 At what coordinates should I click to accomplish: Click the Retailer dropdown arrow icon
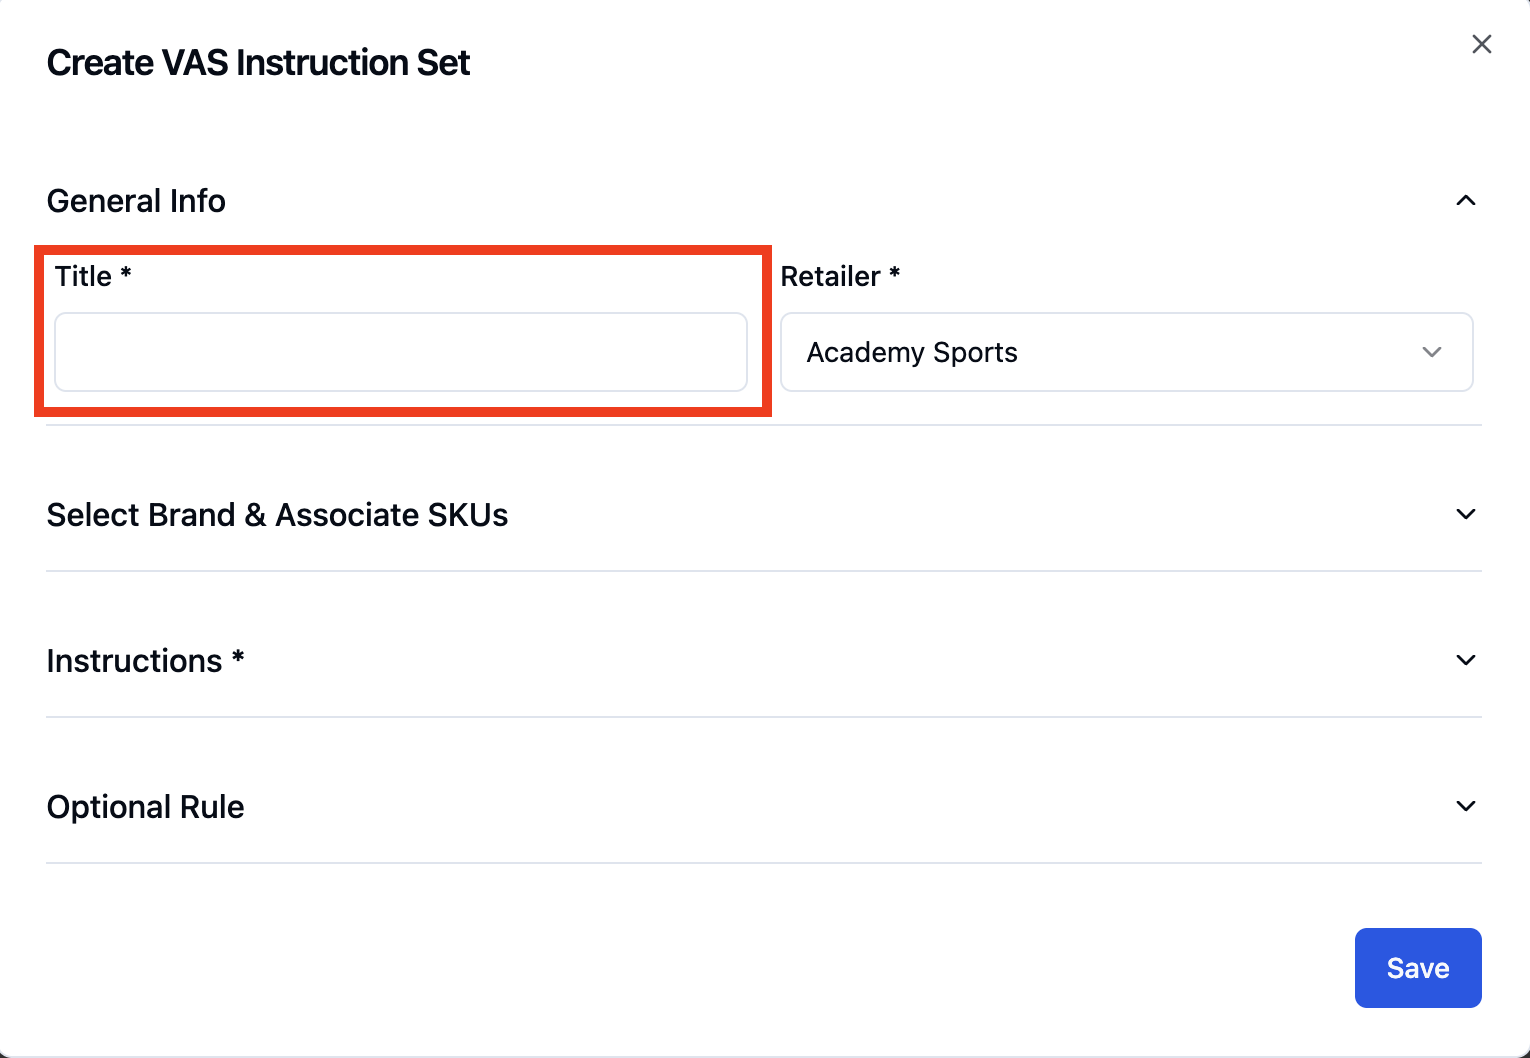1431,352
